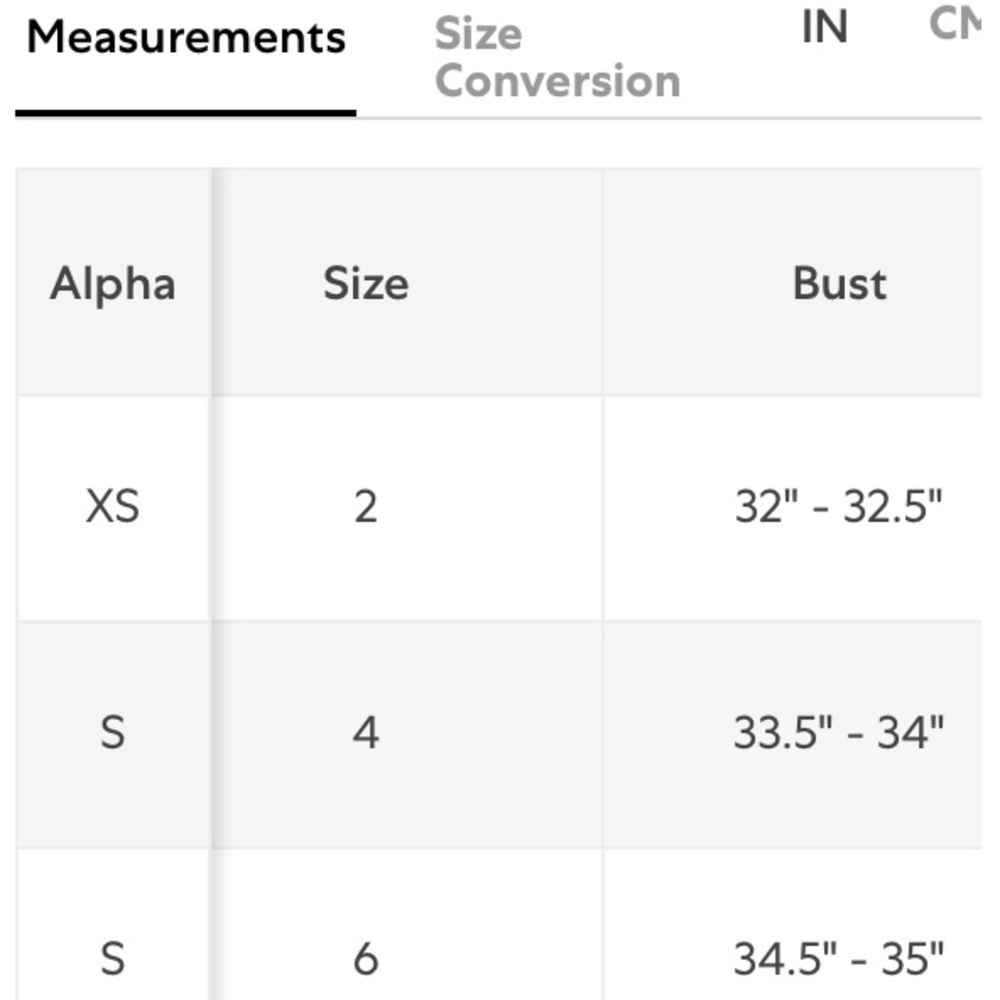Select the S alpha cell for size 6
The height and width of the screenshot is (1000, 1000).
113,959
